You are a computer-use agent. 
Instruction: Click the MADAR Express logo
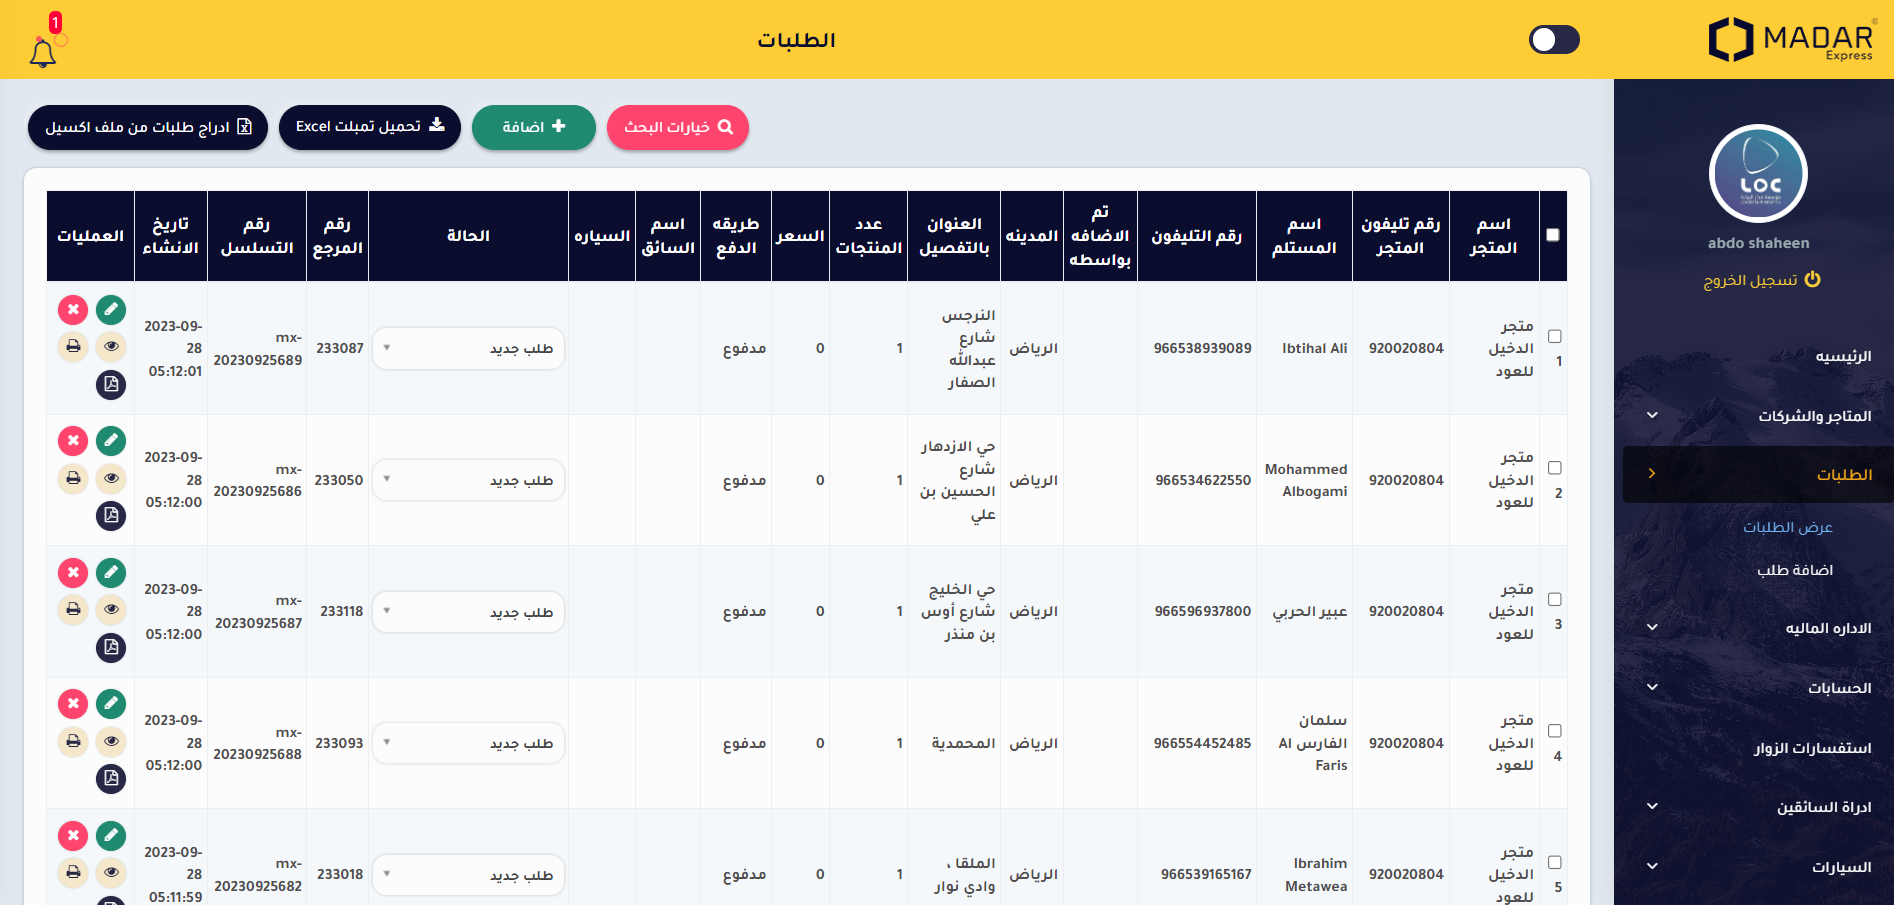click(x=1790, y=40)
